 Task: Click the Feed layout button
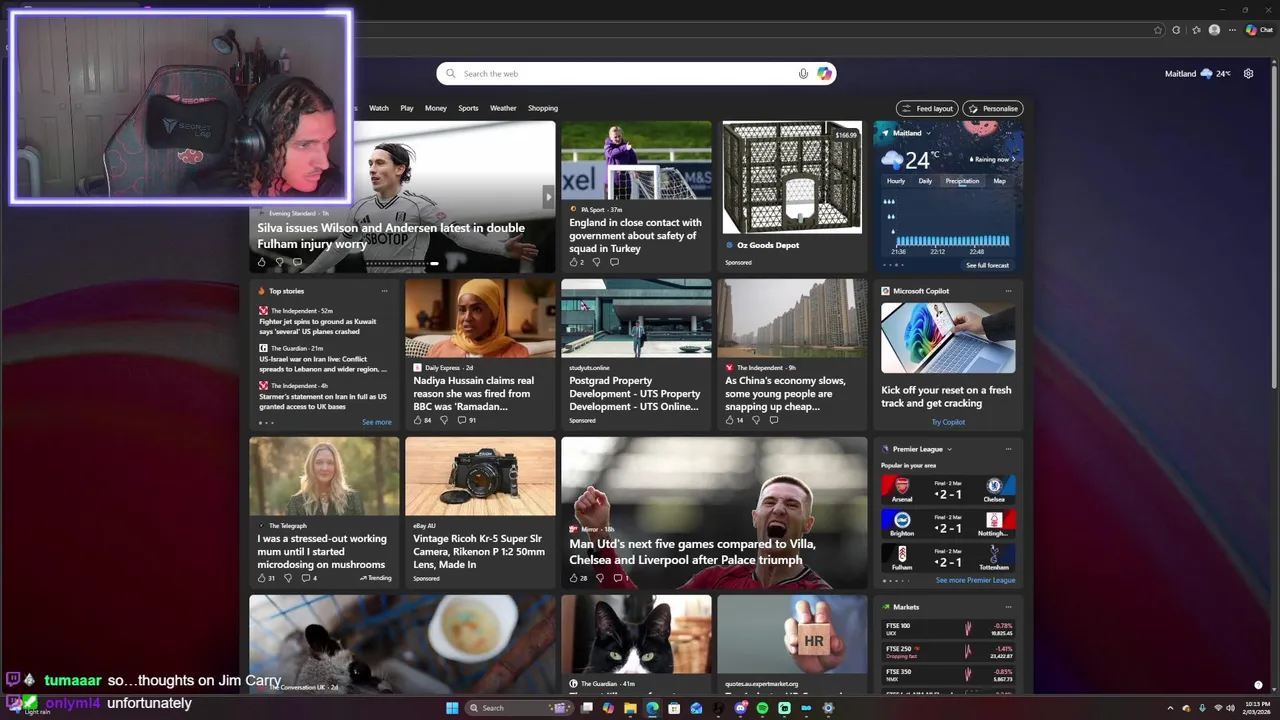pos(927,108)
